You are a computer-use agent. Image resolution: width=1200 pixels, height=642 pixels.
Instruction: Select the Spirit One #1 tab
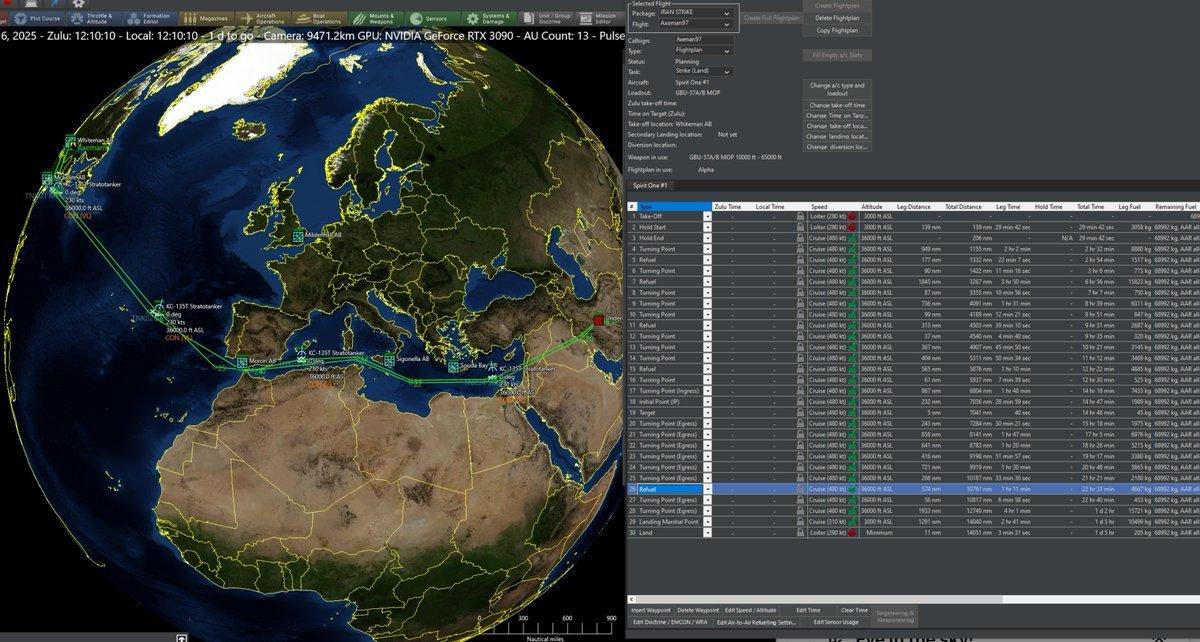[x=650, y=186]
